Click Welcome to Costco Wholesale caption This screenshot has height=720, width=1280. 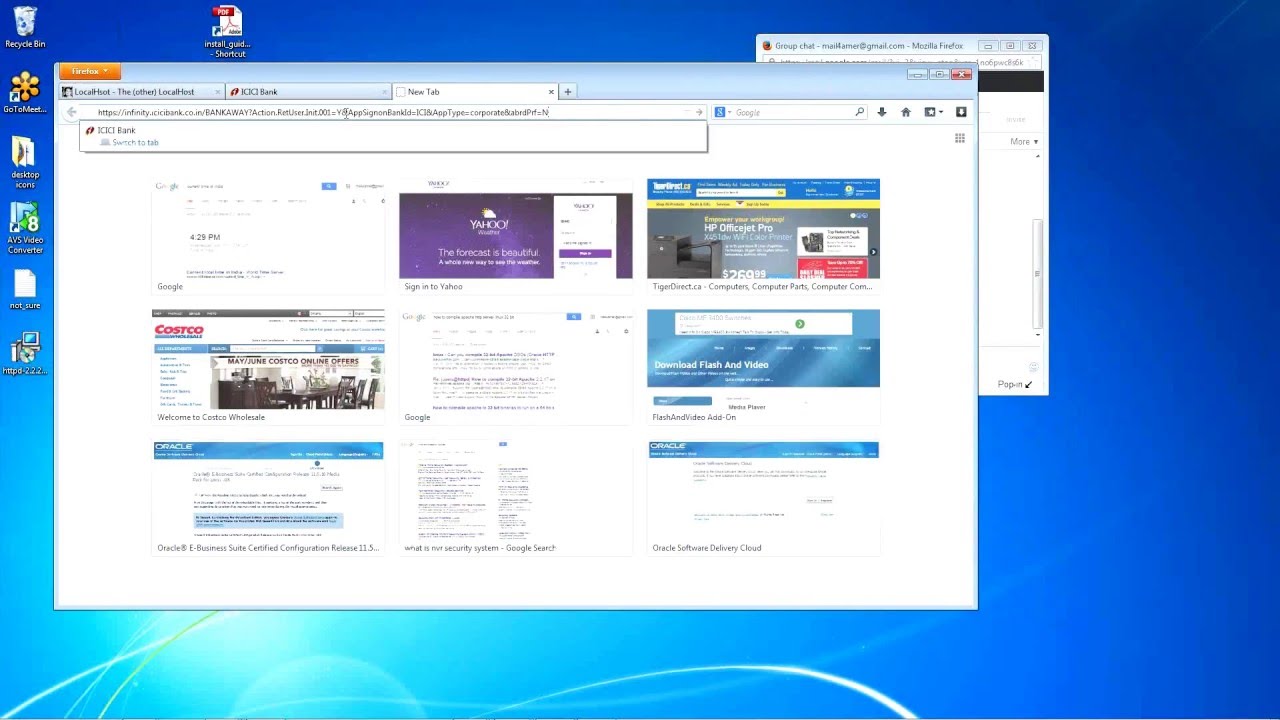pos(211,418)
